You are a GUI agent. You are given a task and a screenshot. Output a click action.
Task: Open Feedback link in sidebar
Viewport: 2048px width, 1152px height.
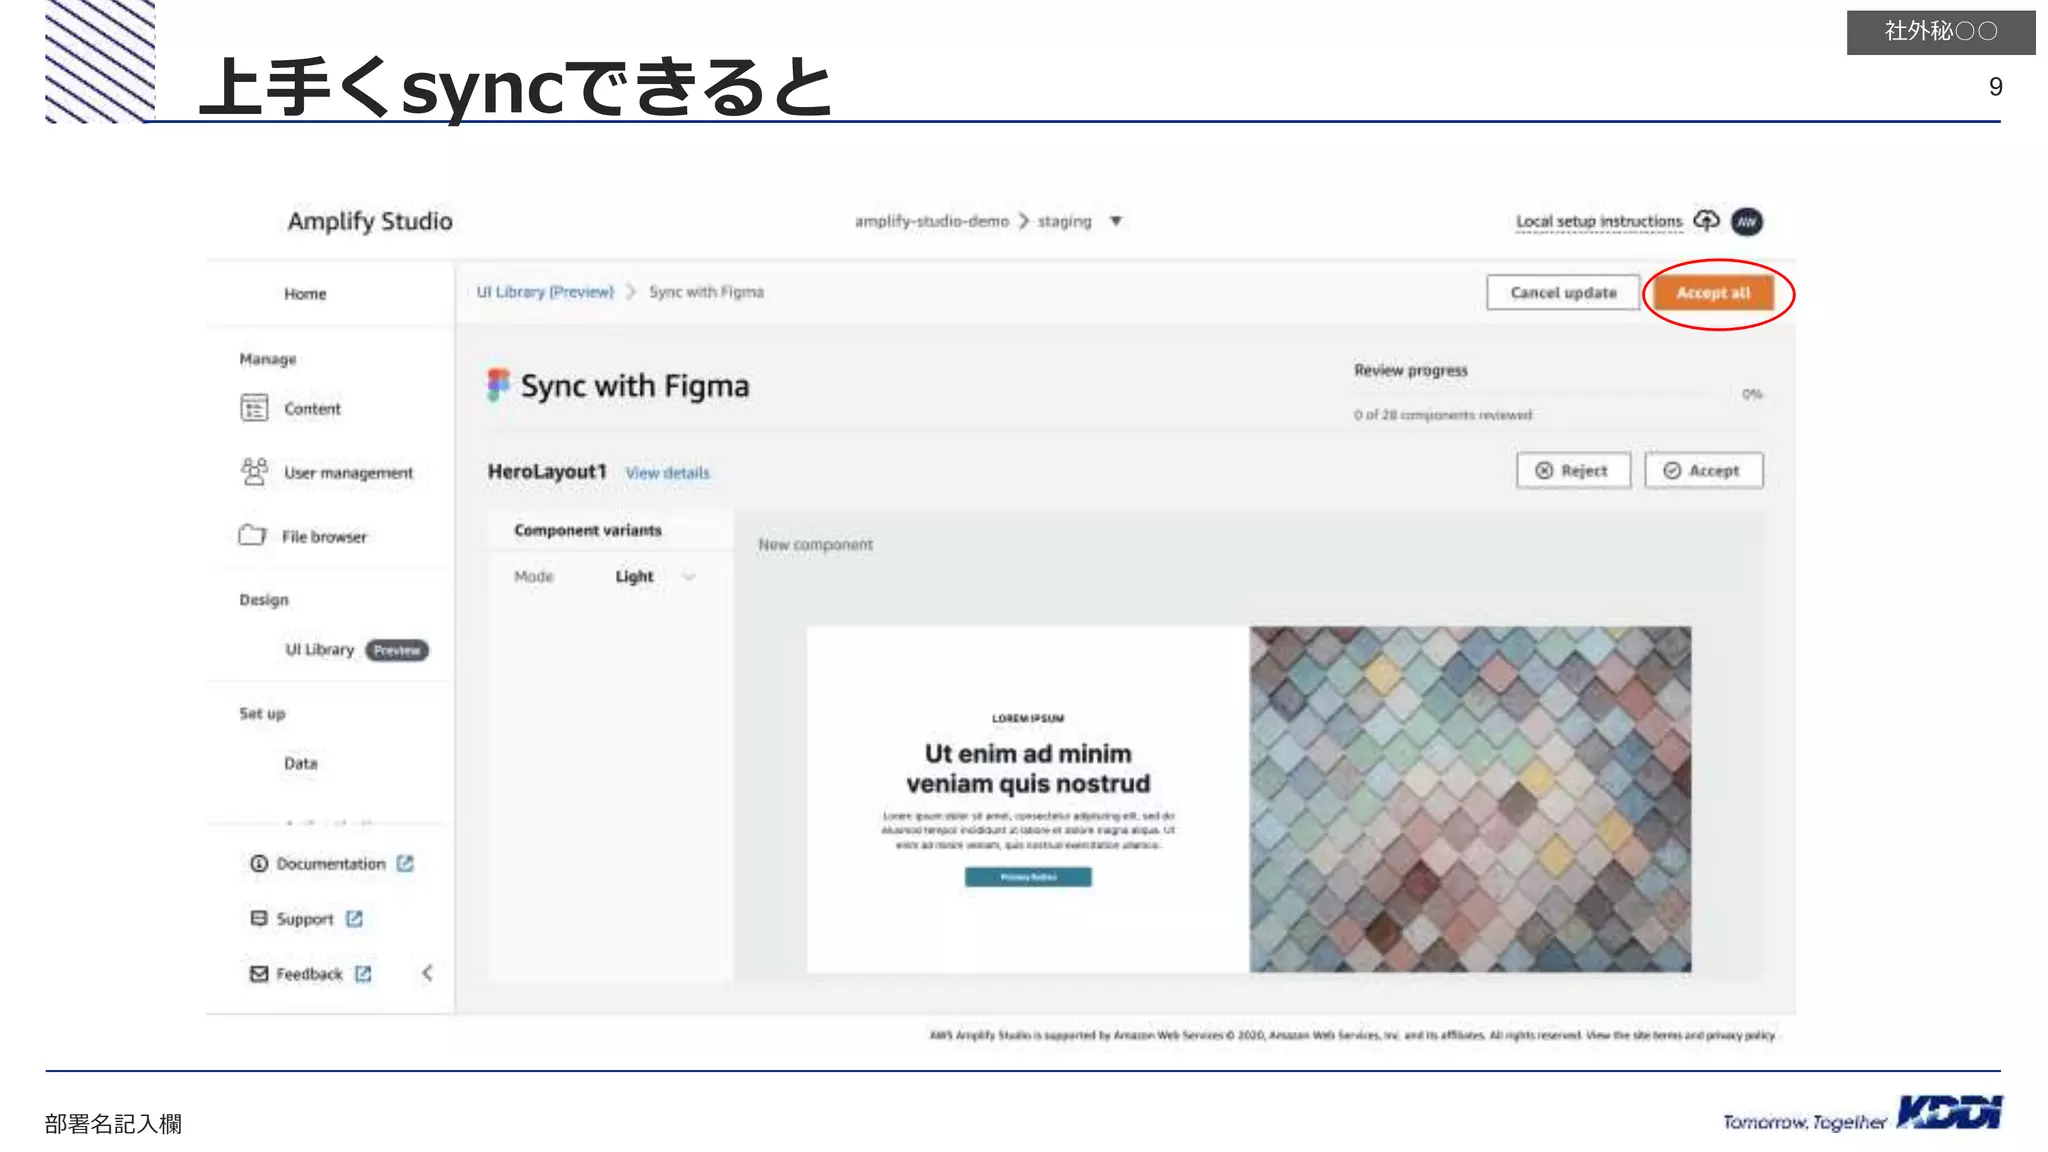(x=309, y=974)
